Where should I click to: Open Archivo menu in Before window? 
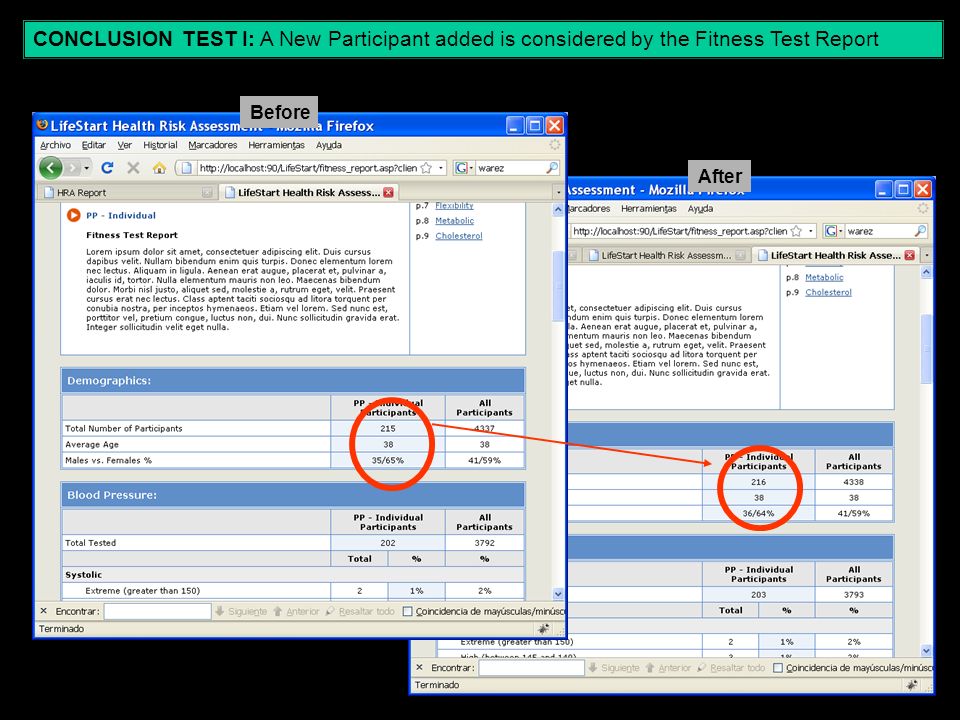pos(55,145)
